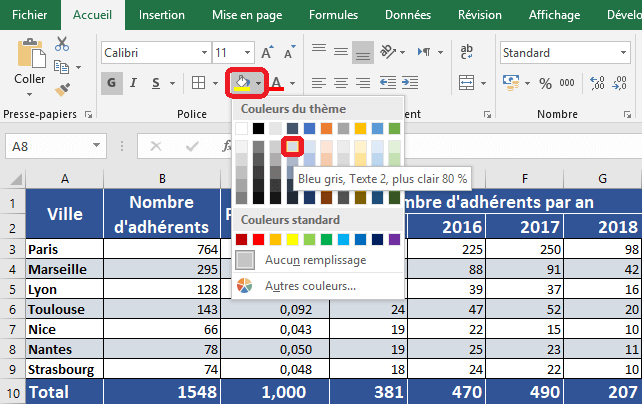Switch to the Insertion ribbon tab
This screenshot has height=404, width=642.
(x=161, y=15)
